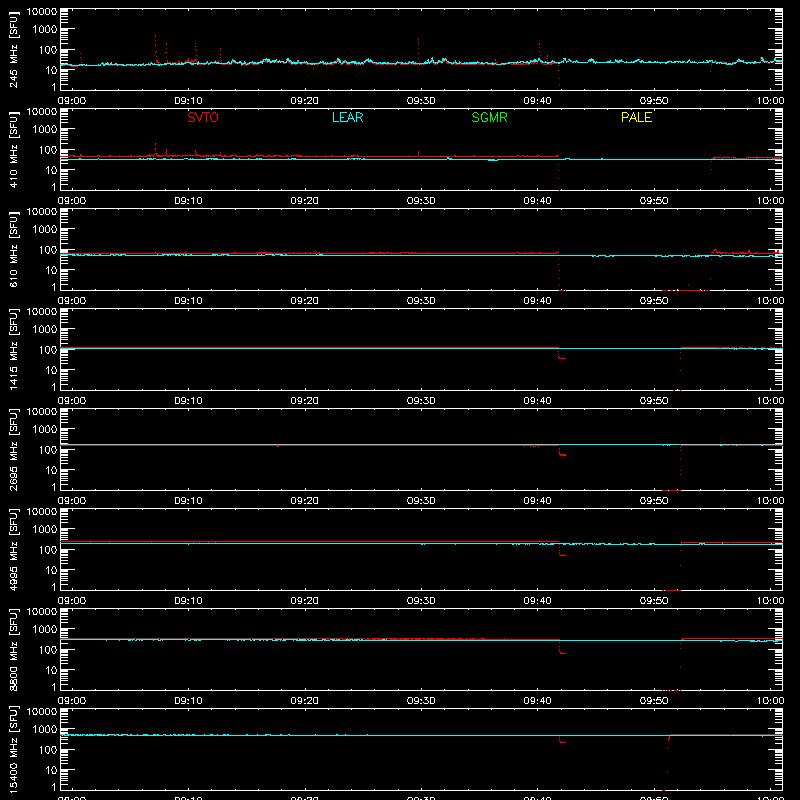The height and width of the screenshot is (800, 800).
Task: Click the 09:00 time label under 245 MHz plot
Action: pos(72,101)
